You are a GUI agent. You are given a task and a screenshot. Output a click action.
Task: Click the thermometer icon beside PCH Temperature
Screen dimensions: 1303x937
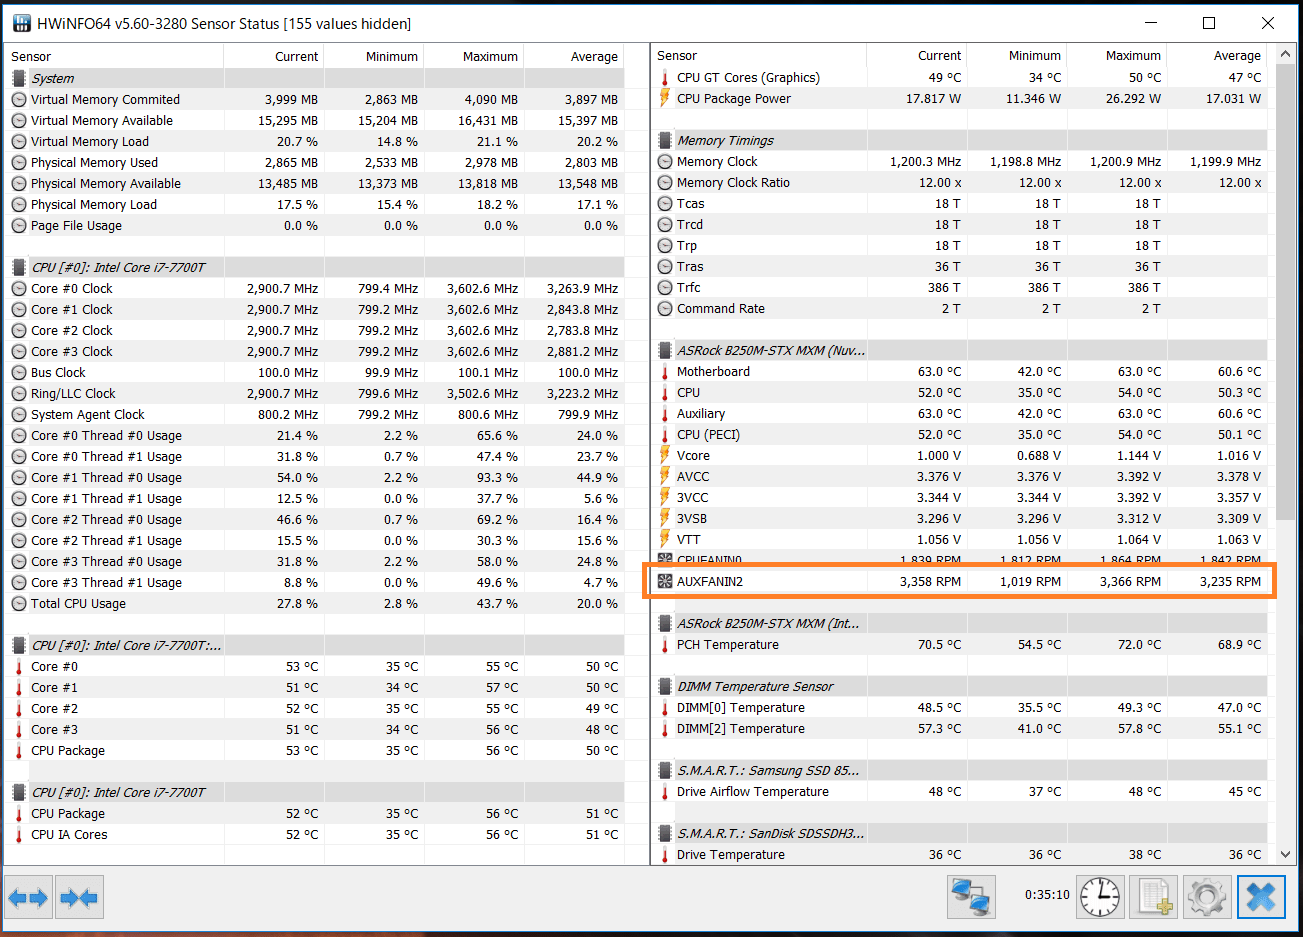click(x=665, y=644)
